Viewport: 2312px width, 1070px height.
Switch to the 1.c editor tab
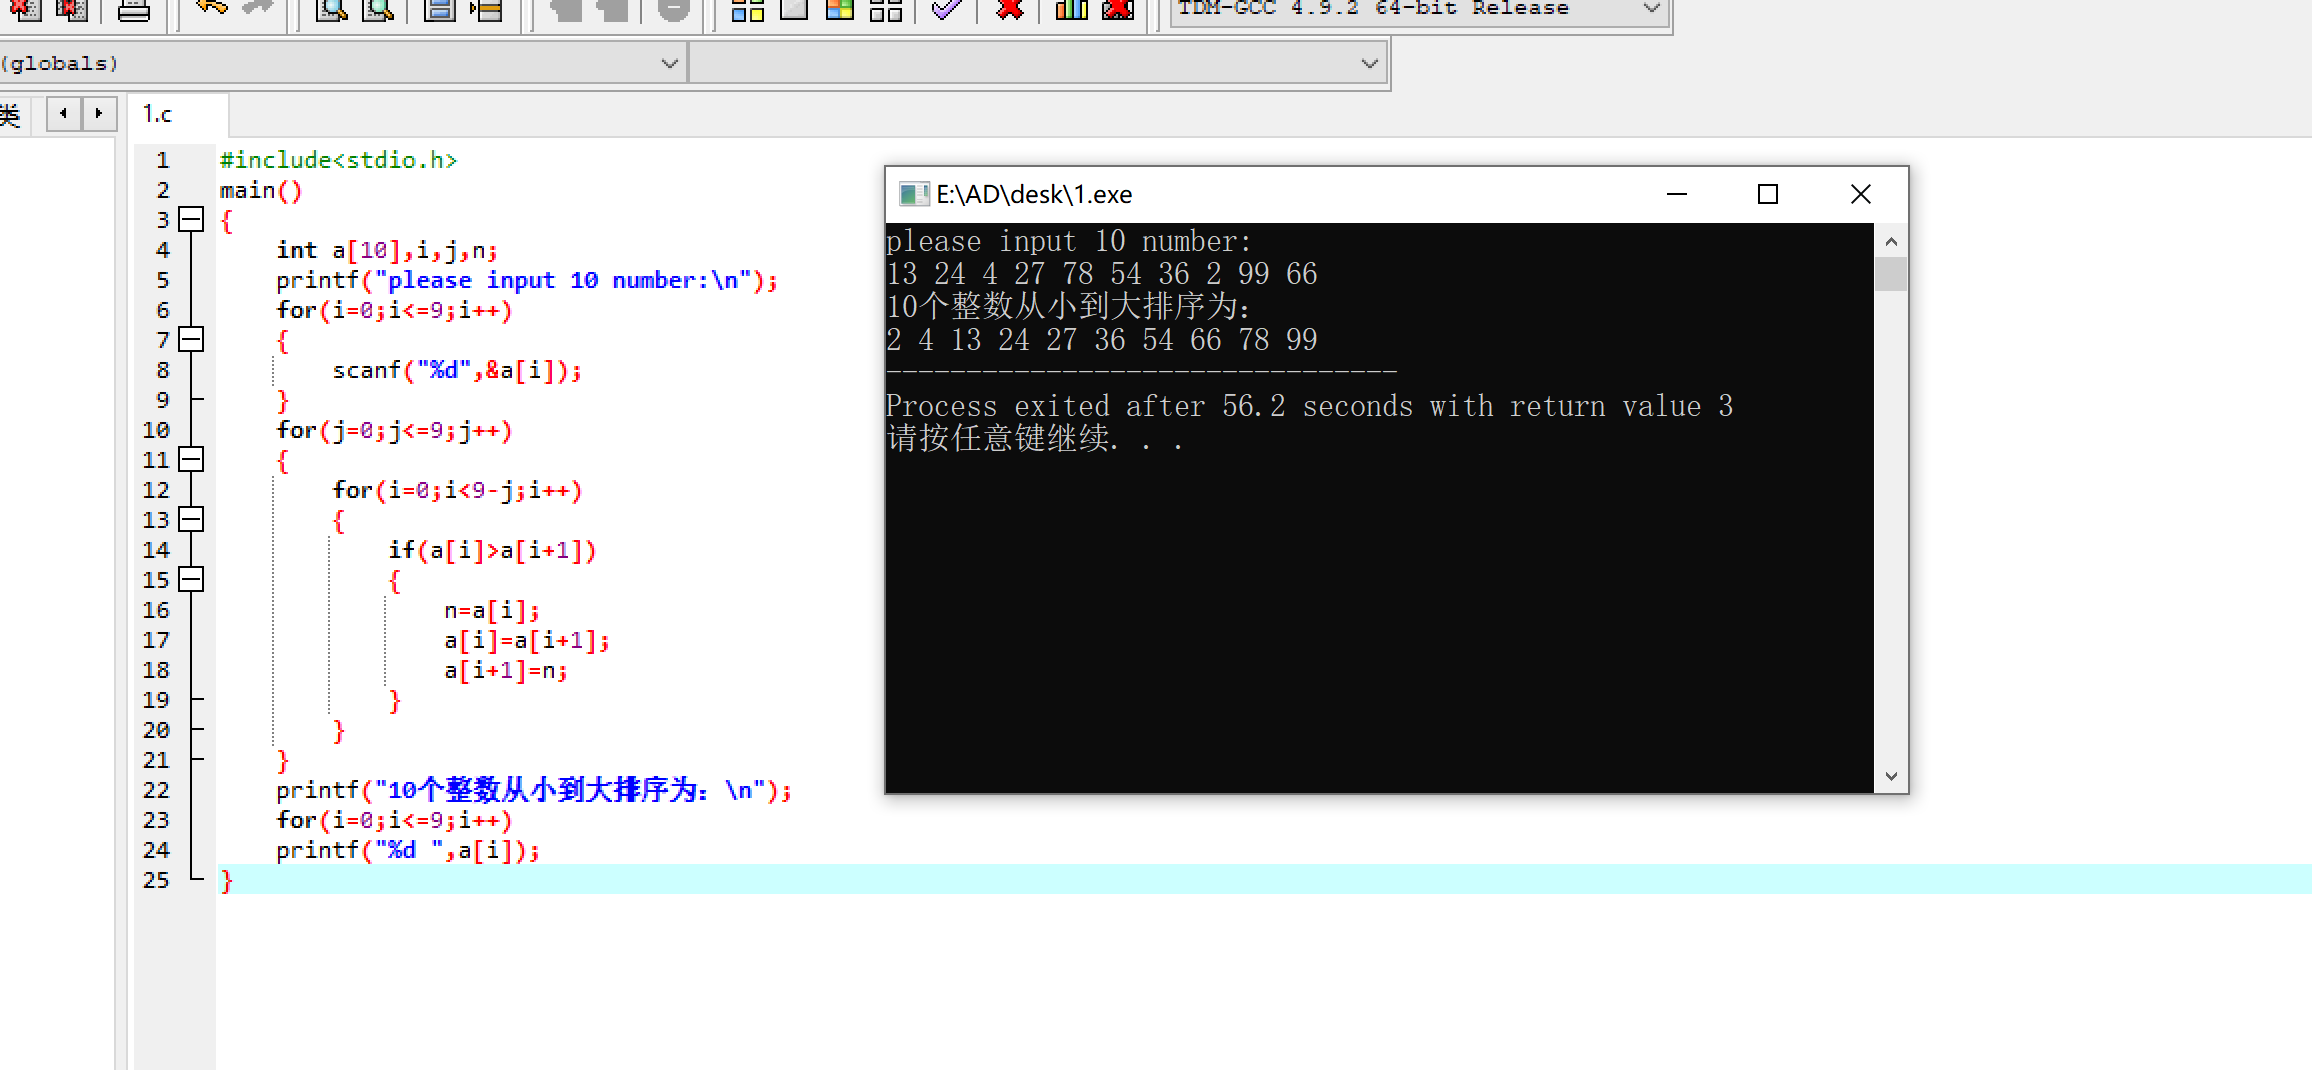point(158,114)
